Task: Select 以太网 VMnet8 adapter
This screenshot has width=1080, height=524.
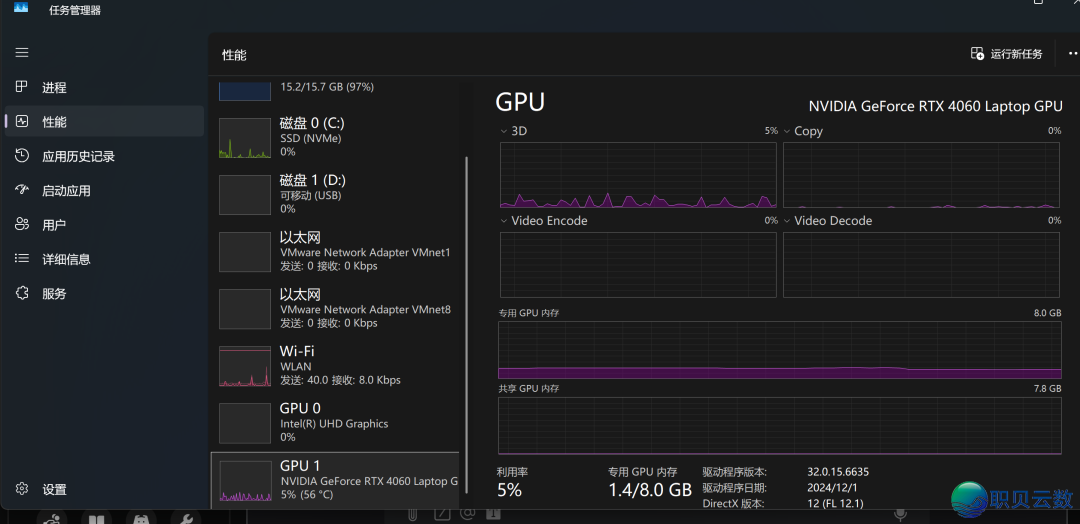Action: [x=335, y=308]
